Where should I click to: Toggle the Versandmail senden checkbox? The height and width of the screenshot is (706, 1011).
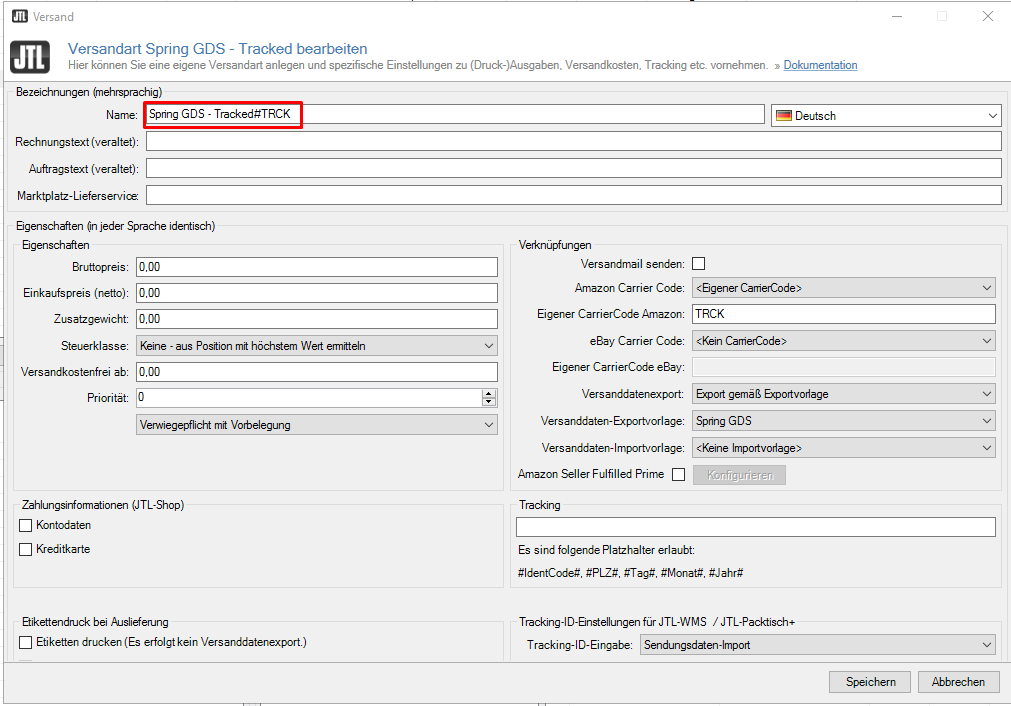[698, 264]
